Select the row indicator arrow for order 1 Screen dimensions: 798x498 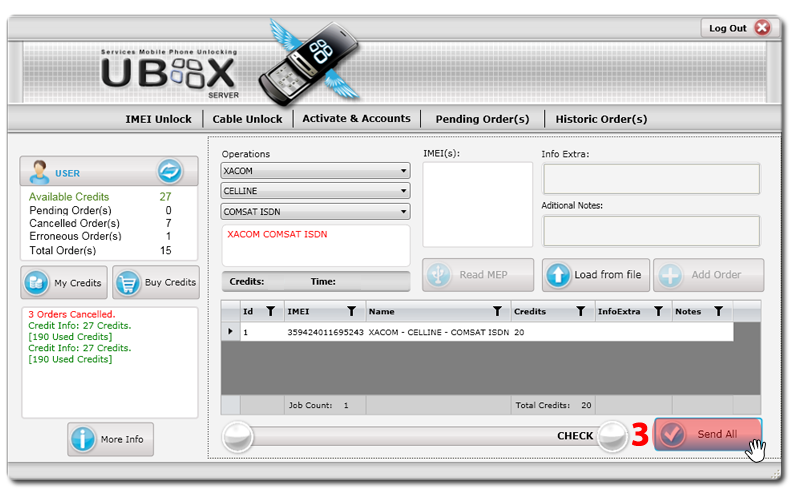pyautogui.click(x=230, y=332)
